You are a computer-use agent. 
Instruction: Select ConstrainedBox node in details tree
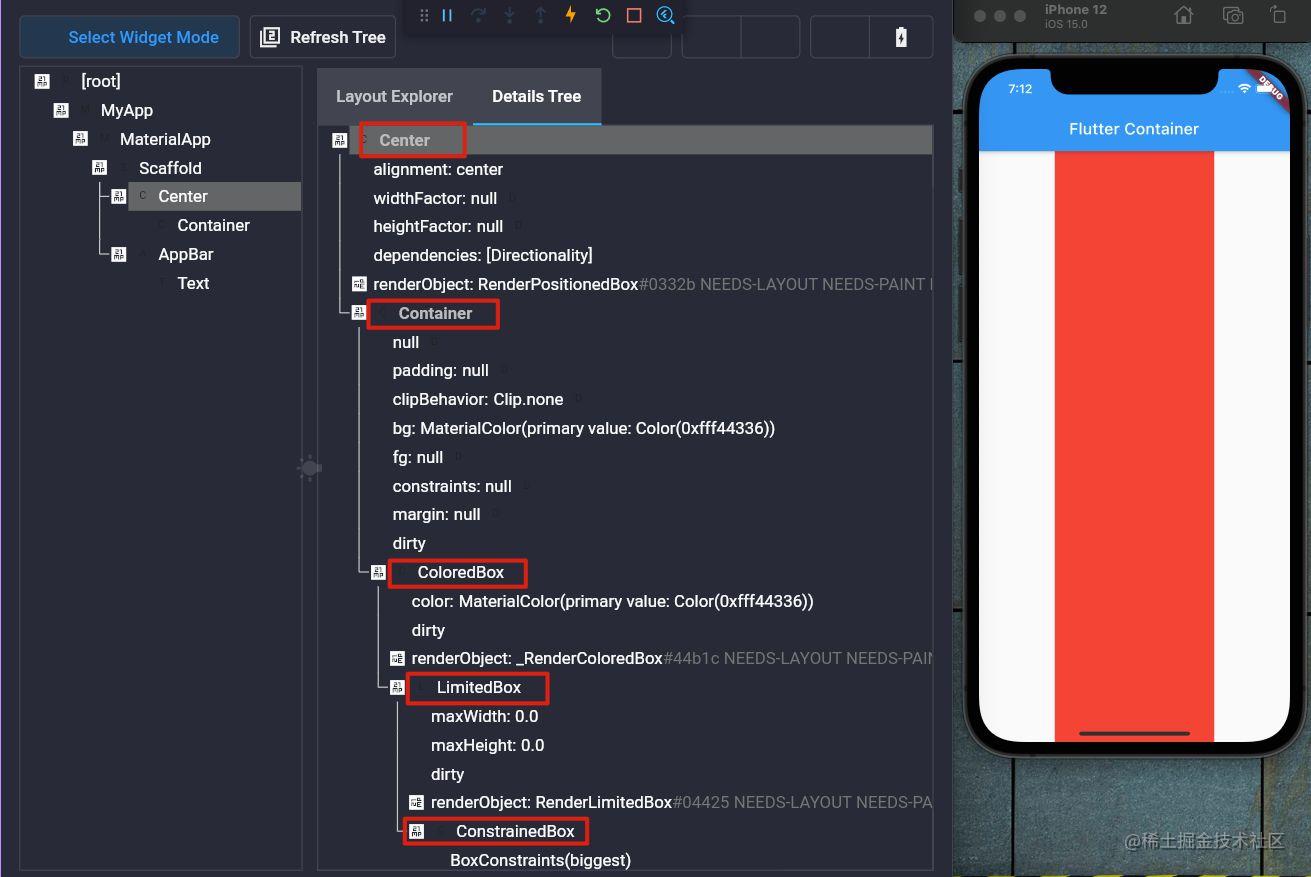pos(515,831)
